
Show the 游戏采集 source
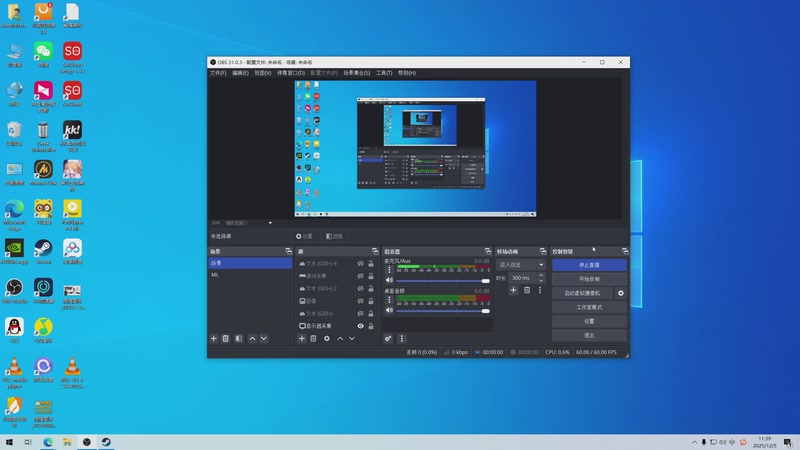360,276
